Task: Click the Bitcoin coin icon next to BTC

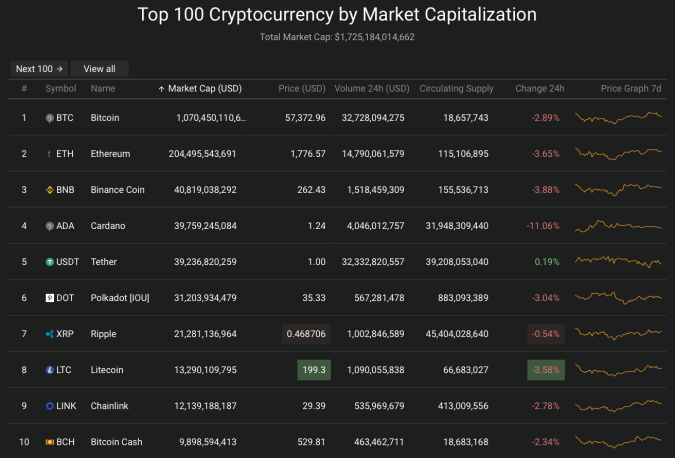Action: (50, 118)
